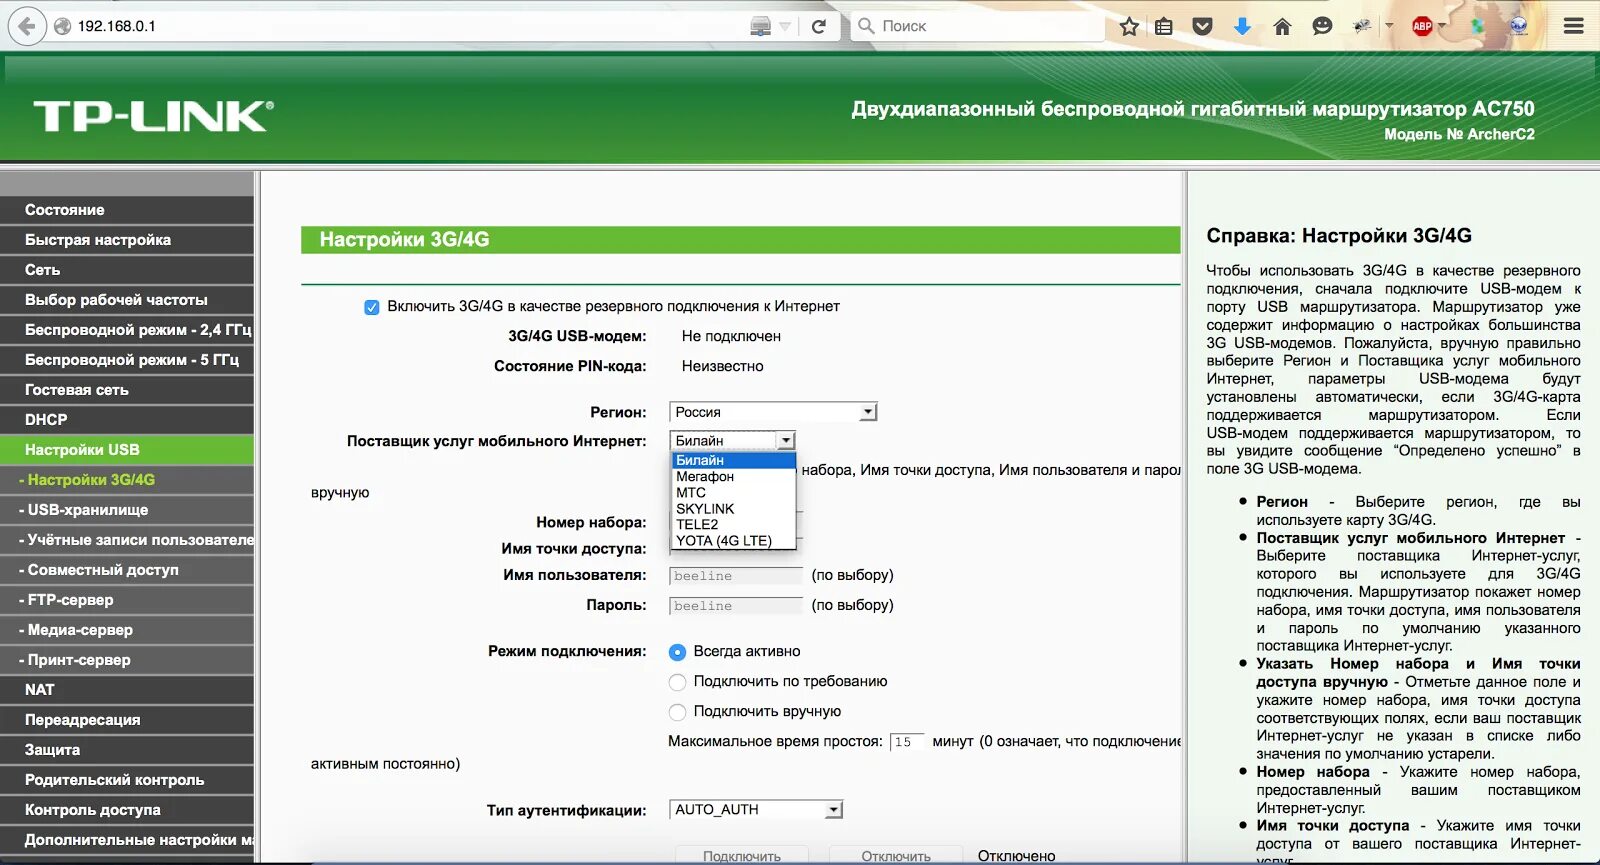Image resolution: width=1600 pixels, height=865 pixels.
Task: Open the Регион dropdown
Action: point(773,412)
